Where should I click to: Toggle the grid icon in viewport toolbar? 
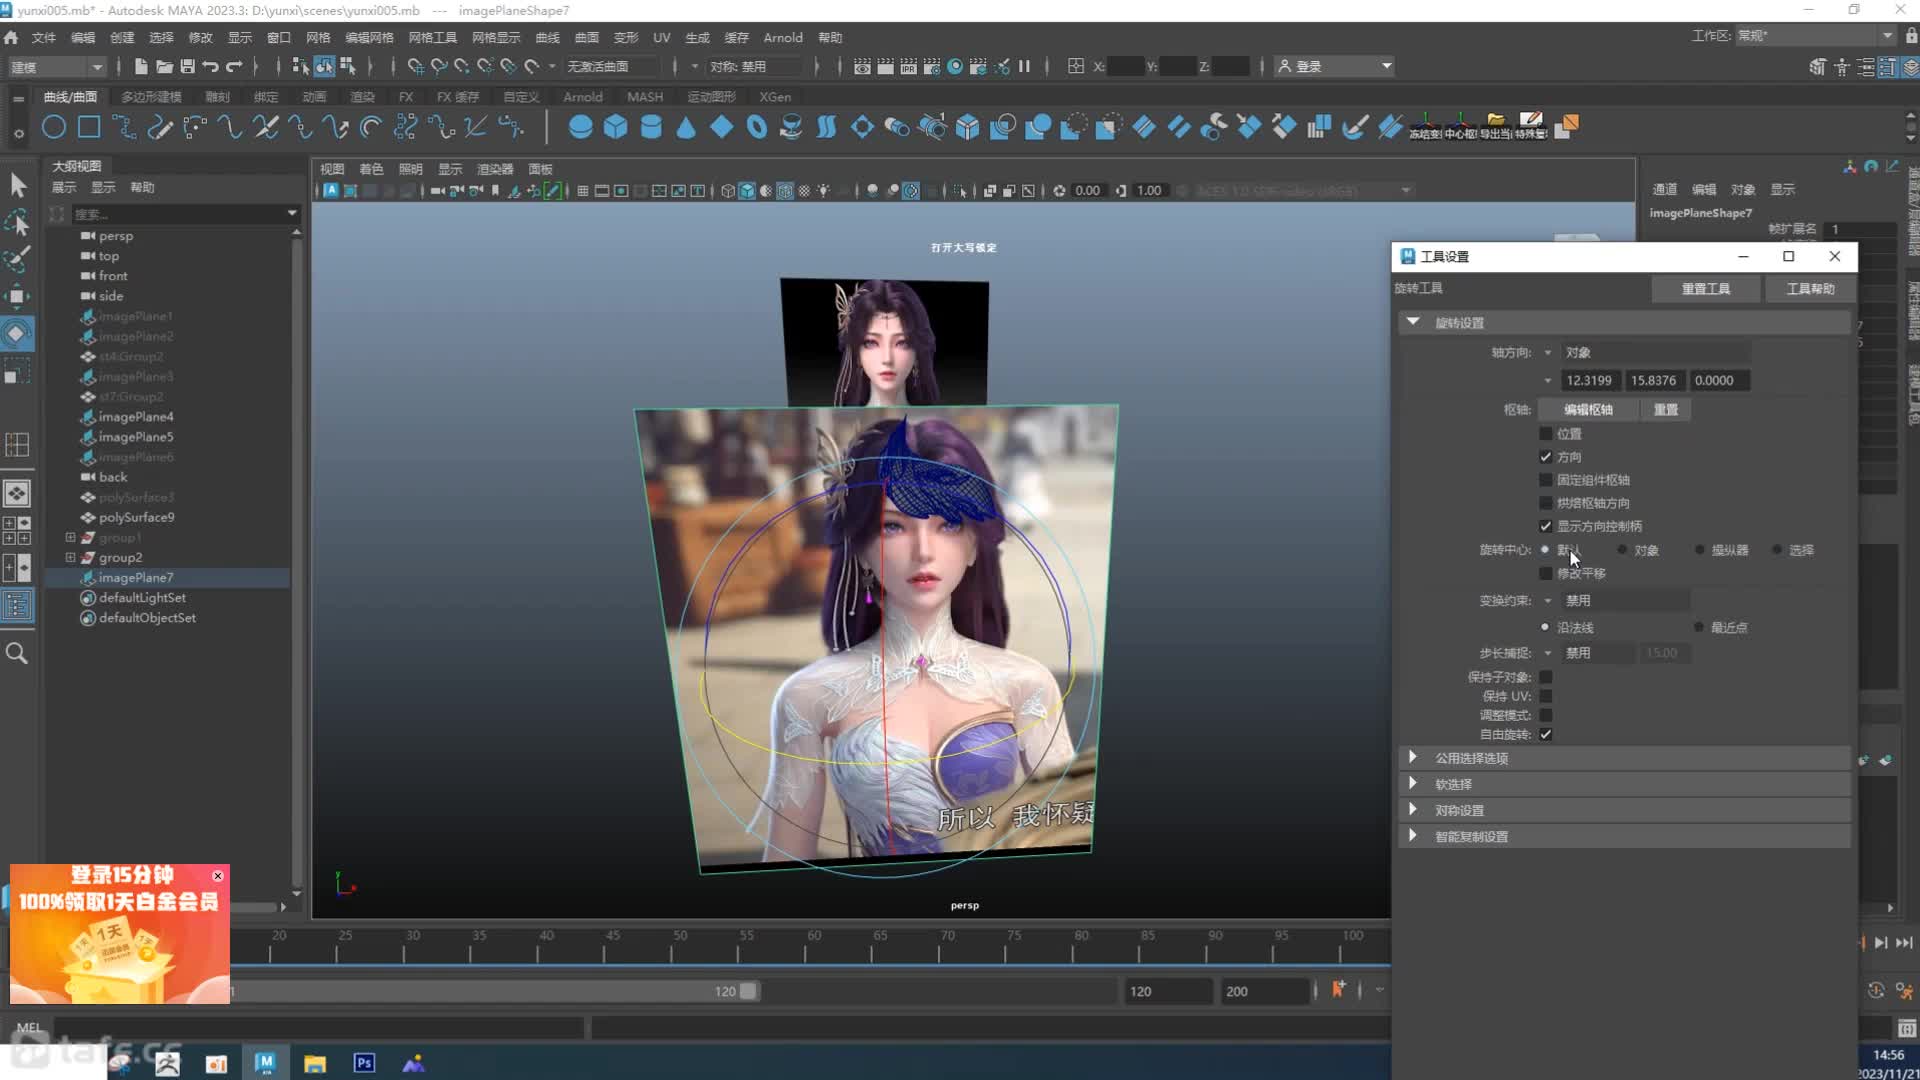coord(583,190)
